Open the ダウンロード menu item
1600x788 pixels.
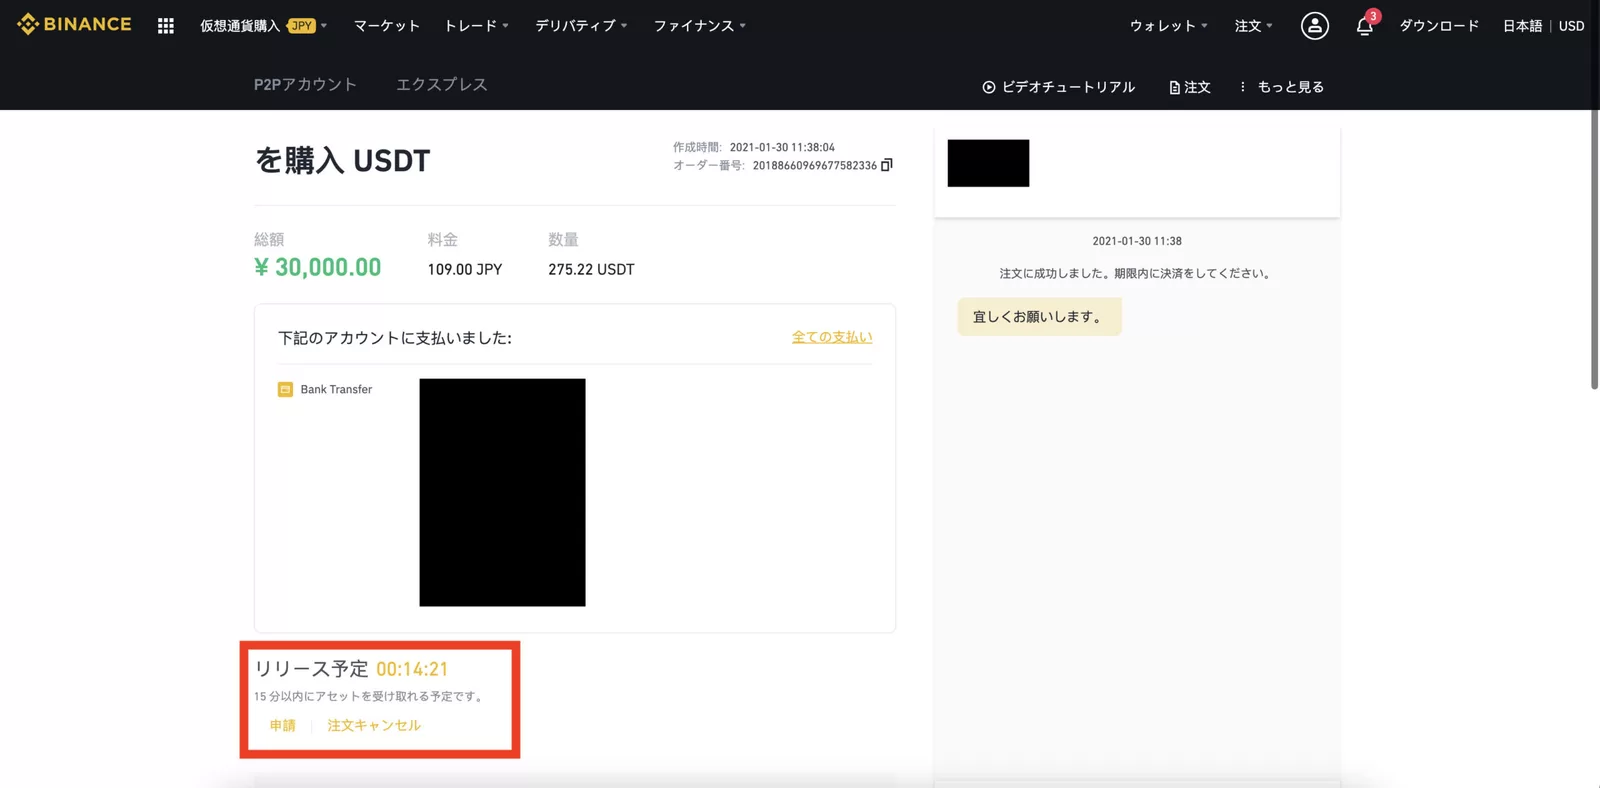click(1439, 26)
